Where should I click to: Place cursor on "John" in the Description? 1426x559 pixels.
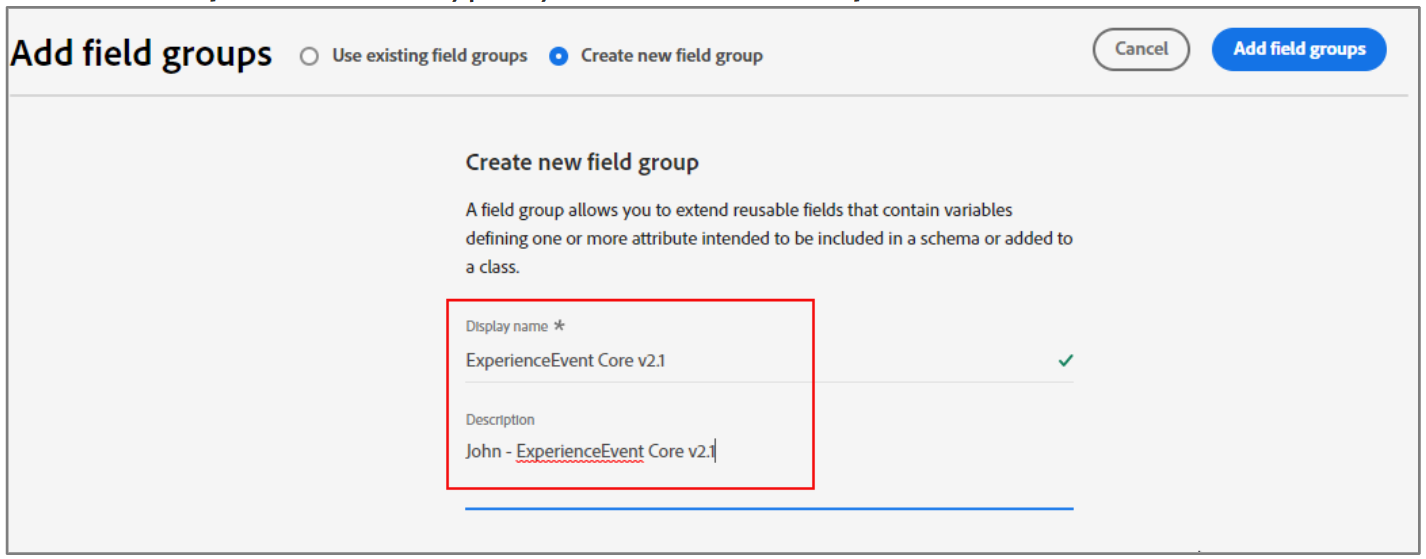pyautogui.click(x=483, y=452)
